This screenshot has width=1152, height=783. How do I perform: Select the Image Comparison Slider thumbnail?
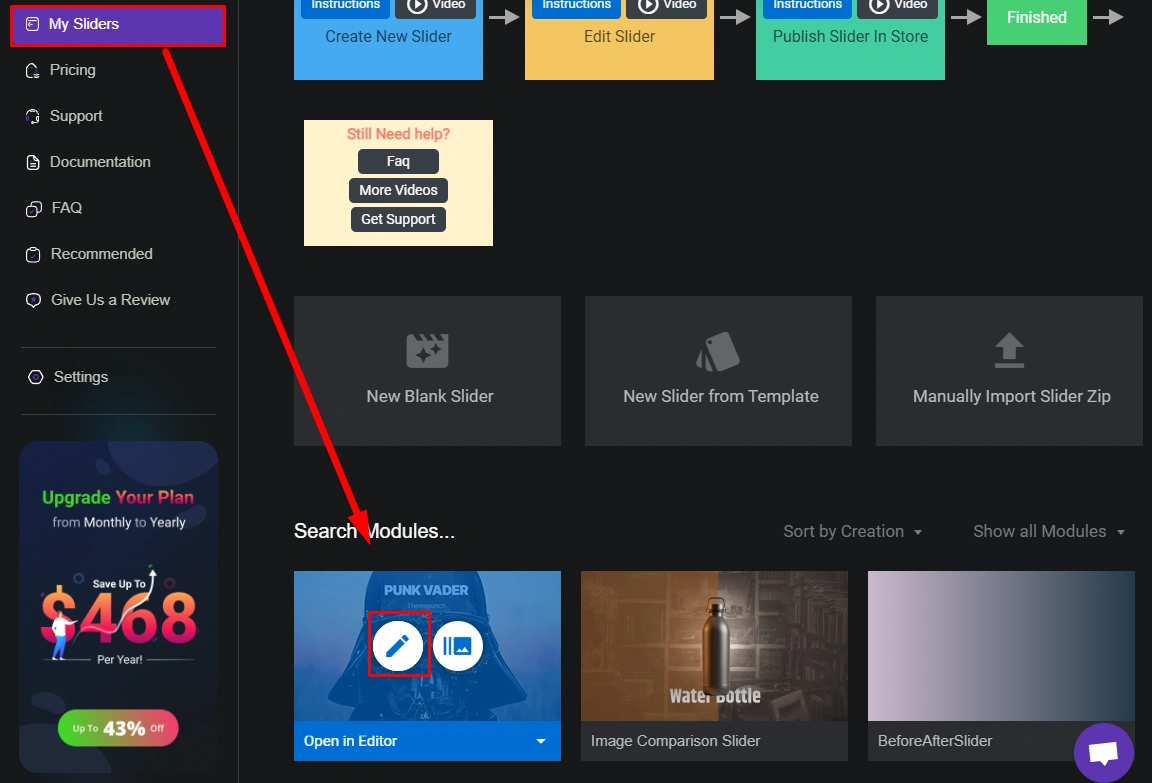click(x=714, y=646)
